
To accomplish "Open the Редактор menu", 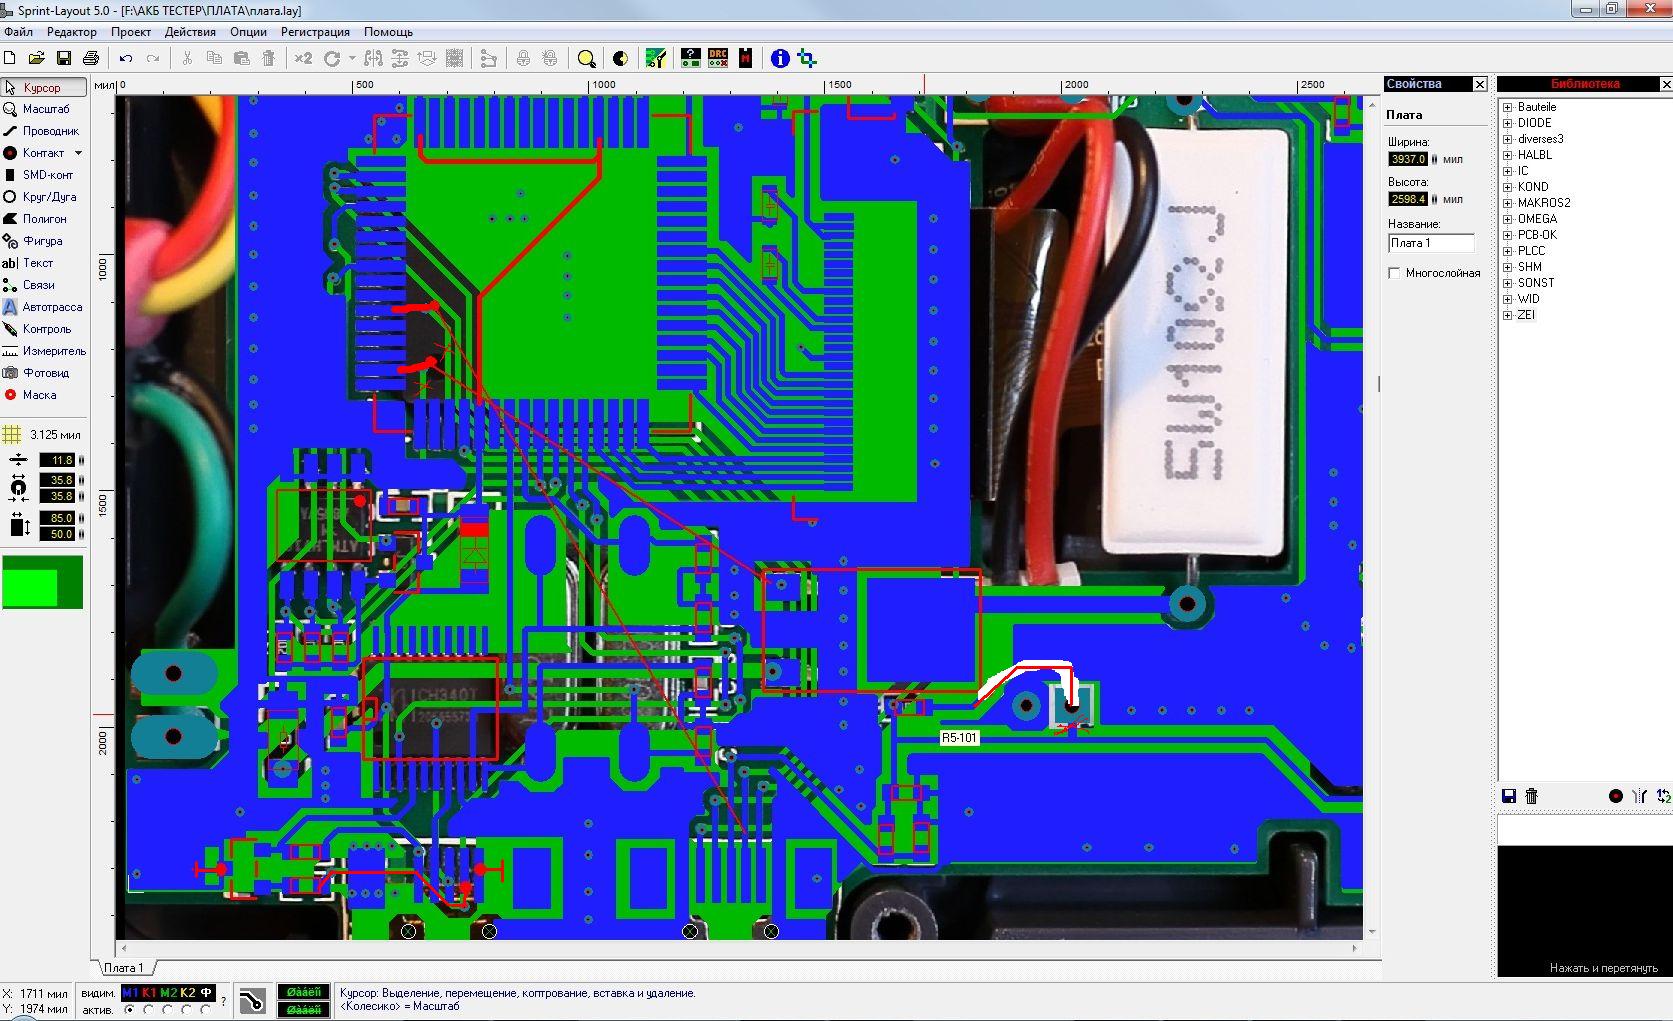I will [x=72, y=32].
